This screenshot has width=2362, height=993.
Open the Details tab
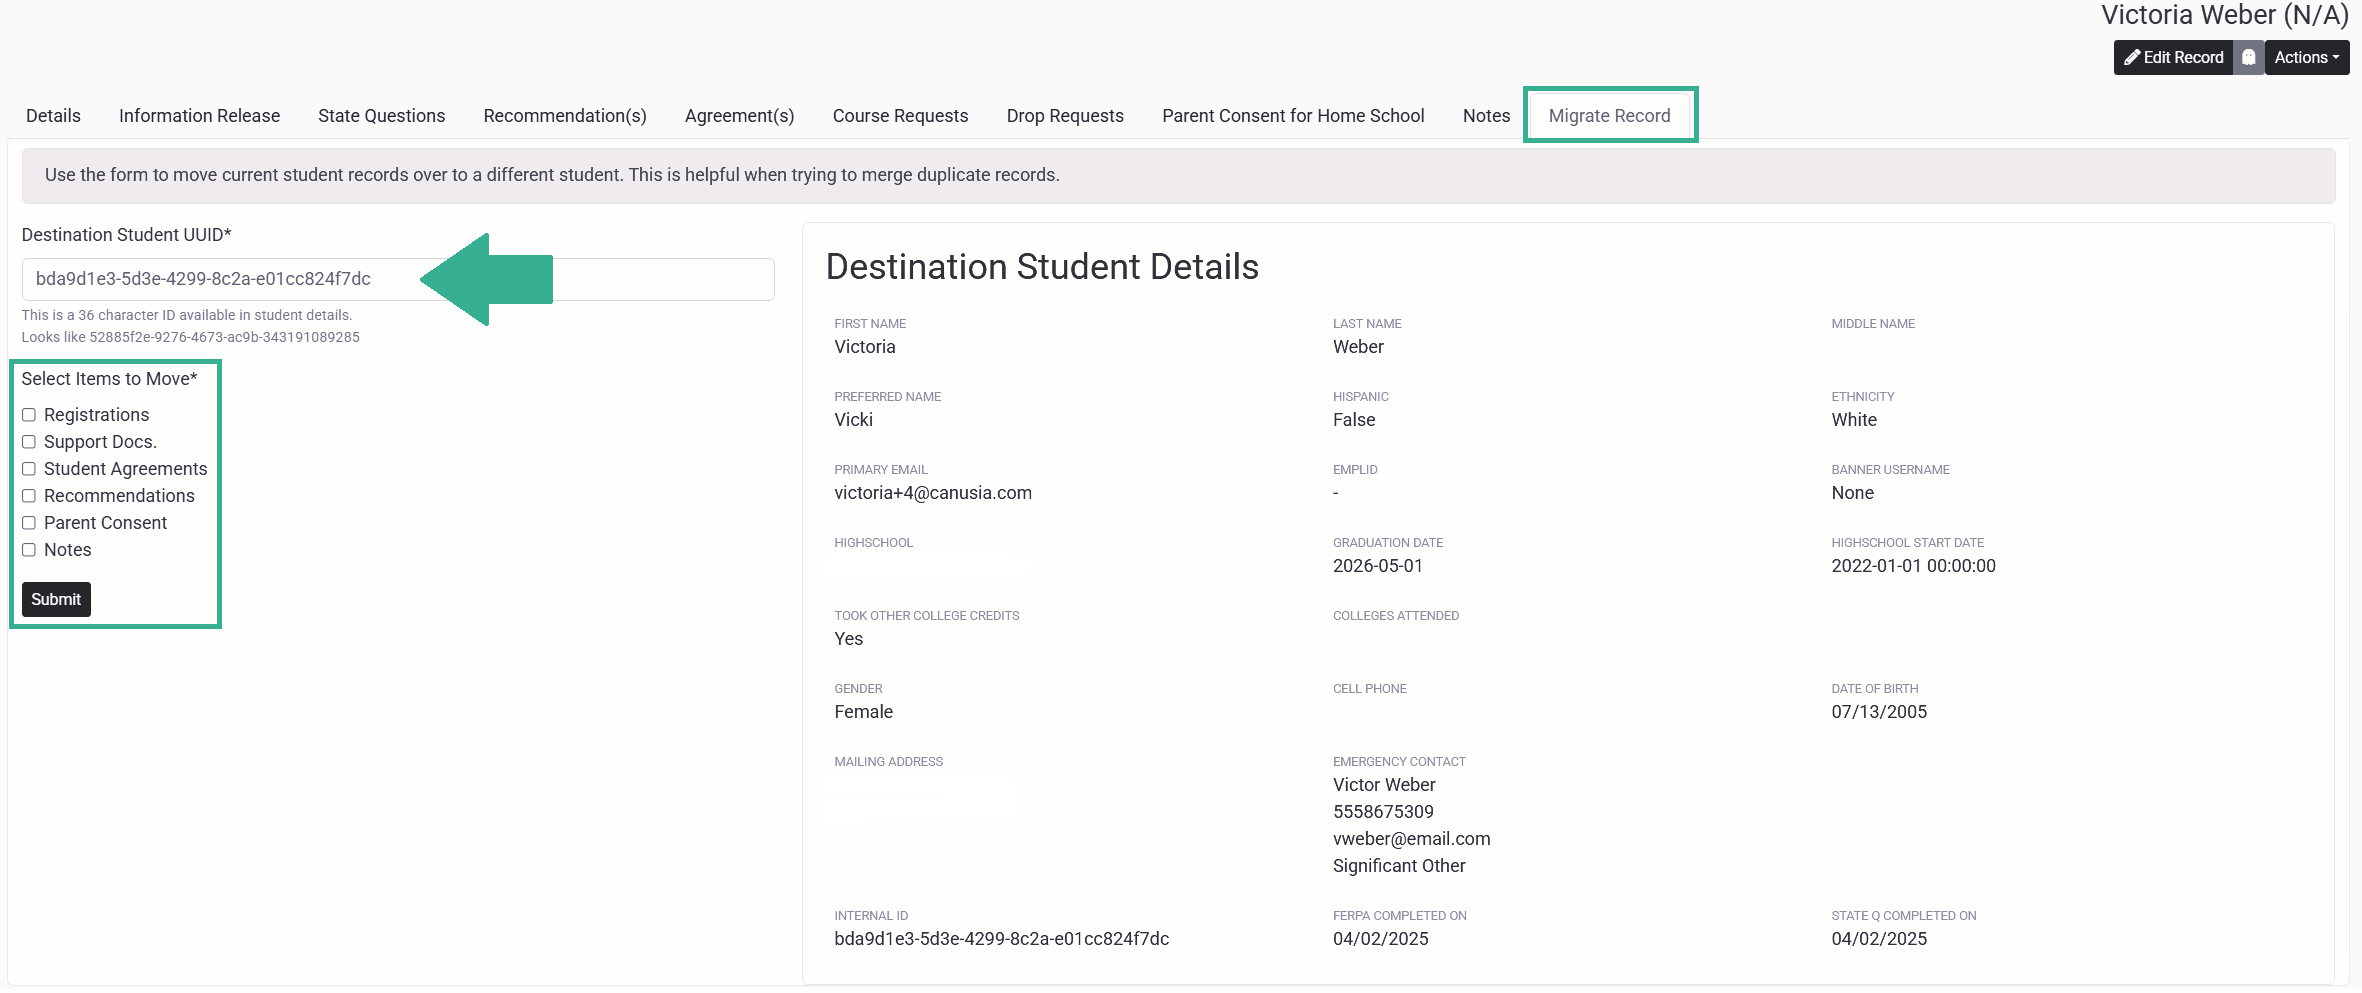click(x=53, y=116)
